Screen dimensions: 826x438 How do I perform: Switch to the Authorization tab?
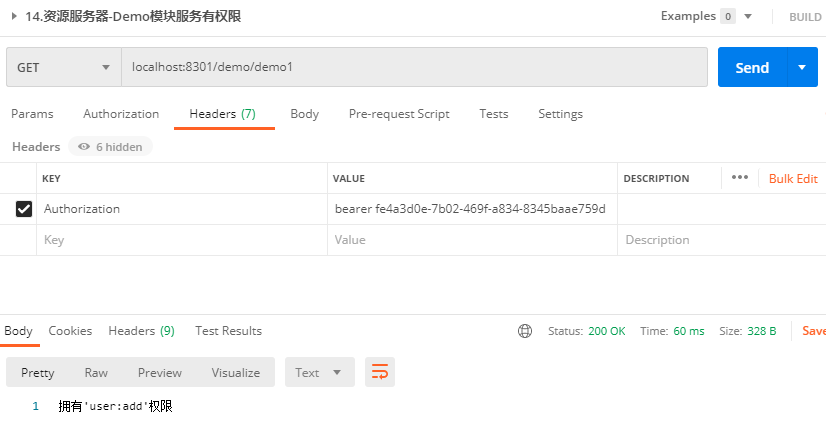point(121,114)
